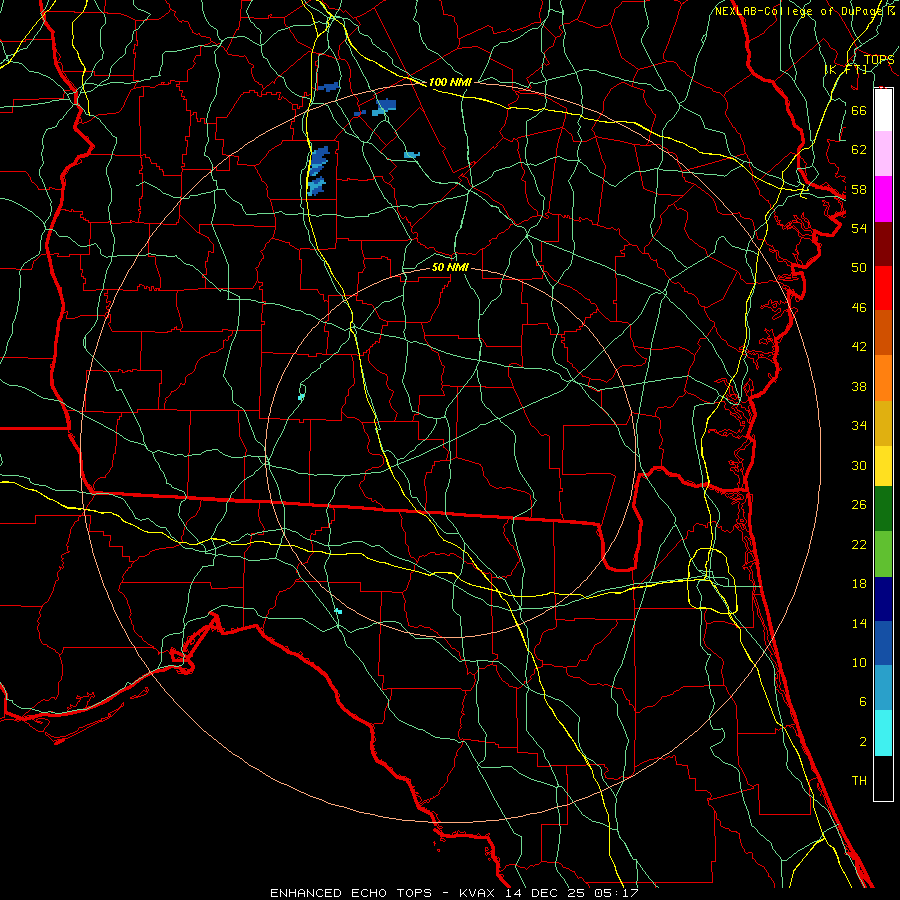Click the navy 14-18 legend color band
900x900 pixels.
click(x=883, y=599)
